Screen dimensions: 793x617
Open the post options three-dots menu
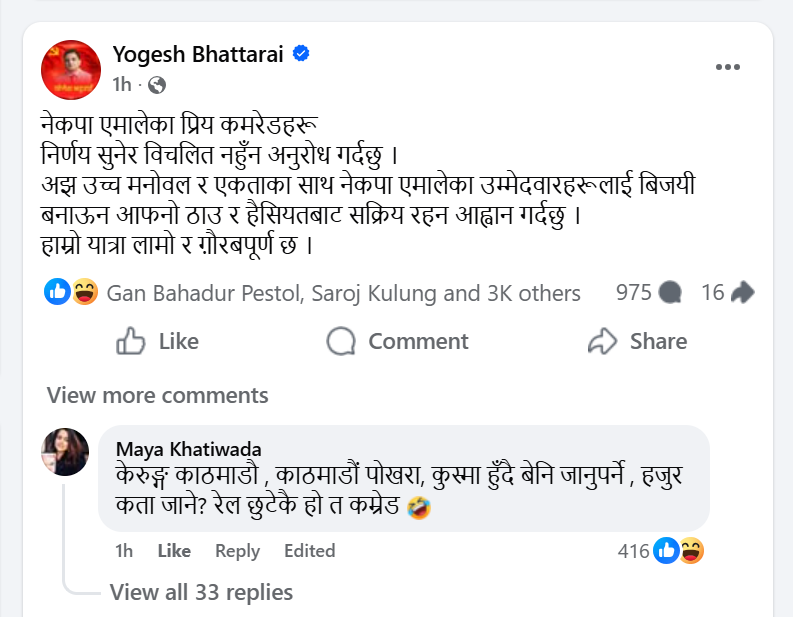pos(727,67)
